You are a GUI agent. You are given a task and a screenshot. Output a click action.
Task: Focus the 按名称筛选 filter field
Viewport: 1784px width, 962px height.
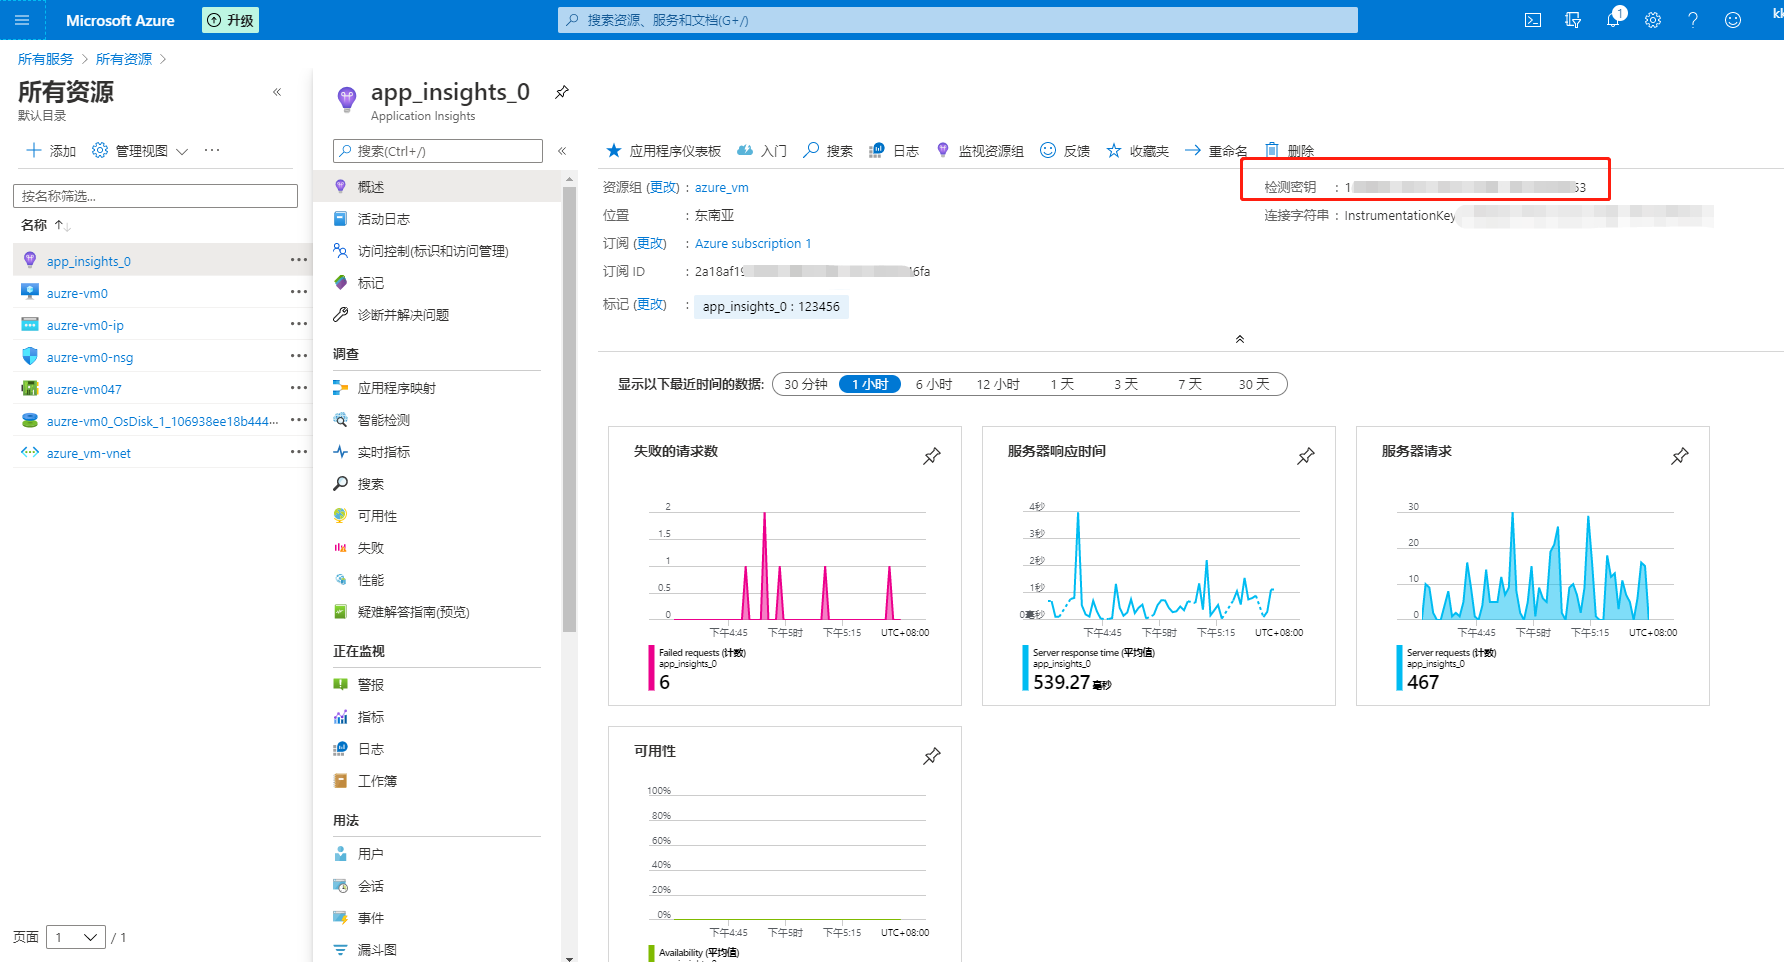(155, 196)
